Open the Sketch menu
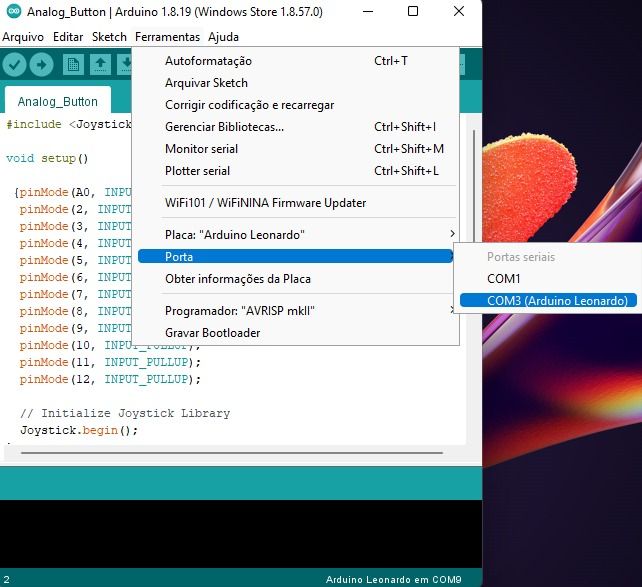Screen dimensions: 642x587 [x=109, y=37]
